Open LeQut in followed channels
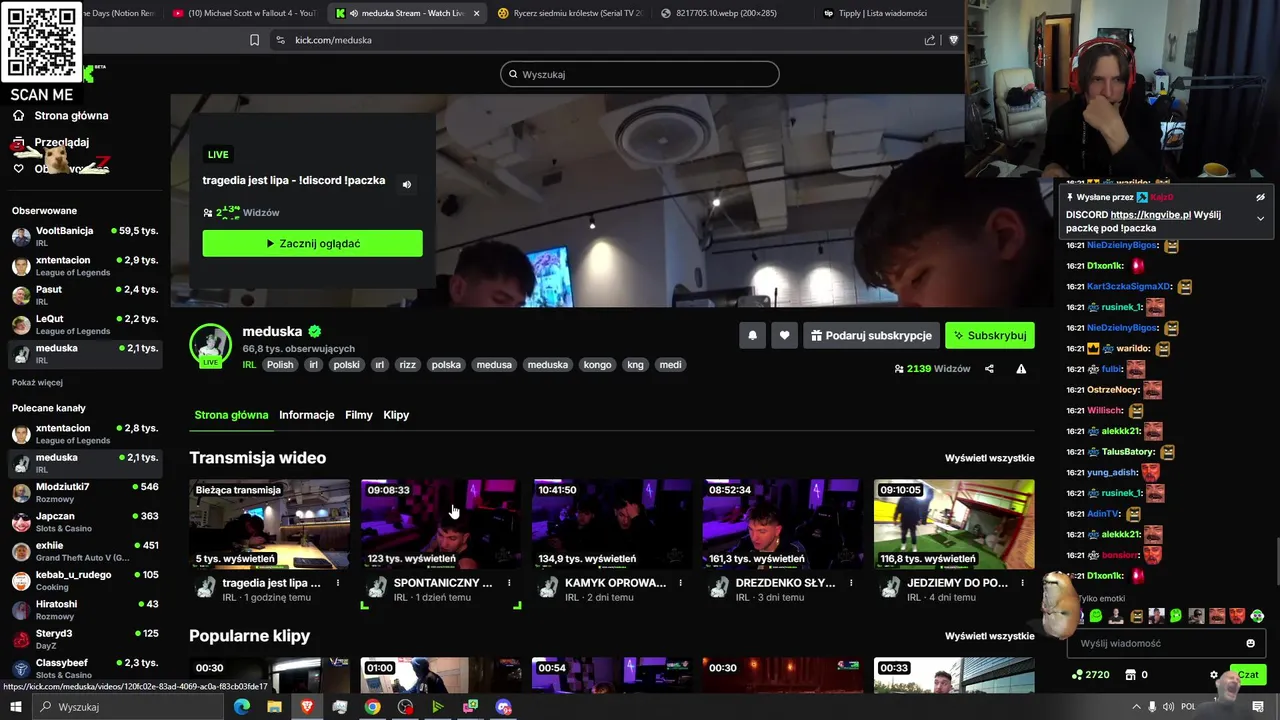The height and width of the screenshot is (720, 1280). [x=84, y=324]
